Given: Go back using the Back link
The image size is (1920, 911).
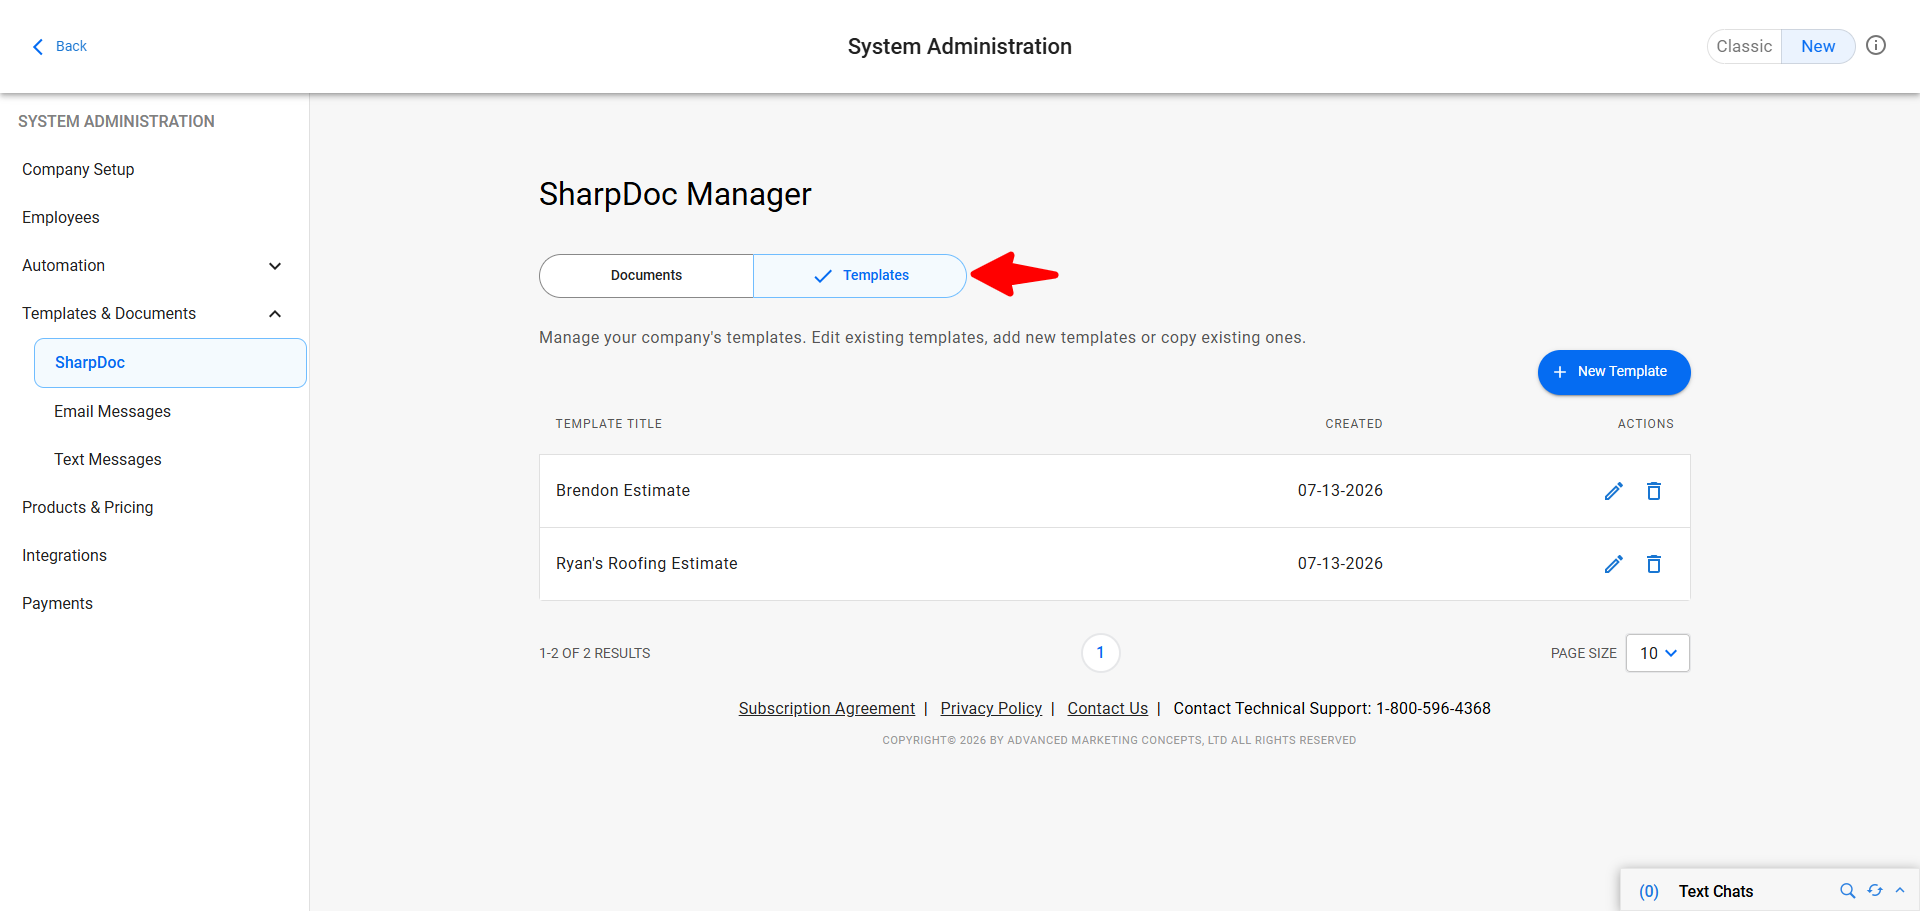Looking at the screenshot, I should (60, 46).
